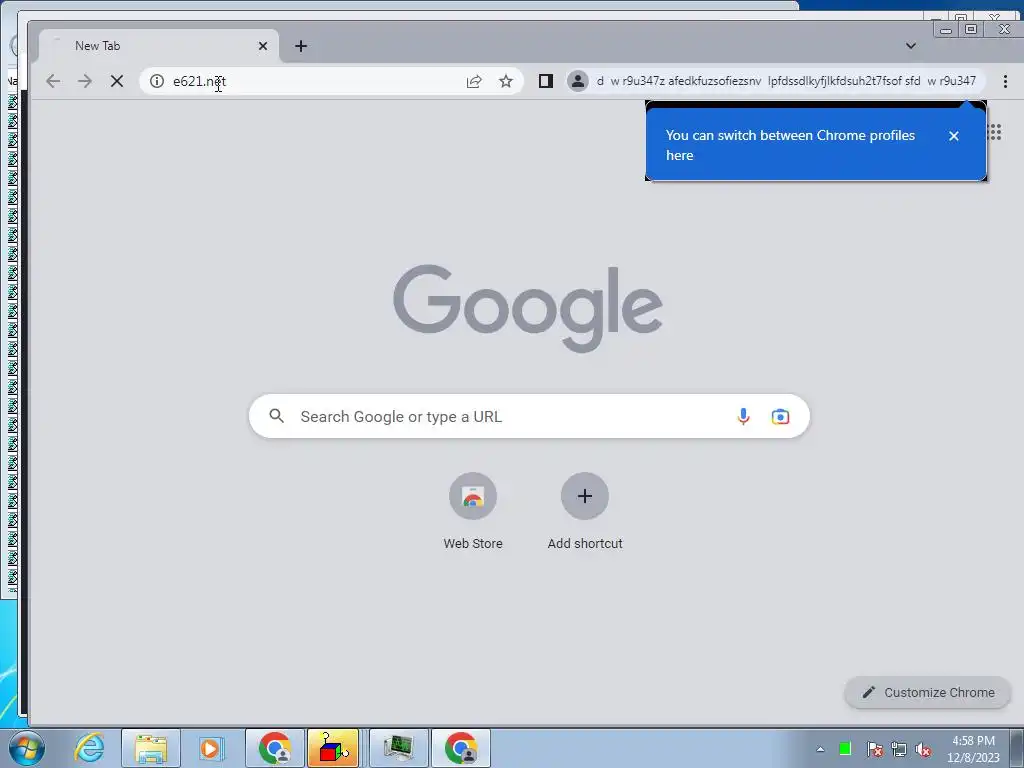Switch to second Chrome taskbar window

(460, 748)
